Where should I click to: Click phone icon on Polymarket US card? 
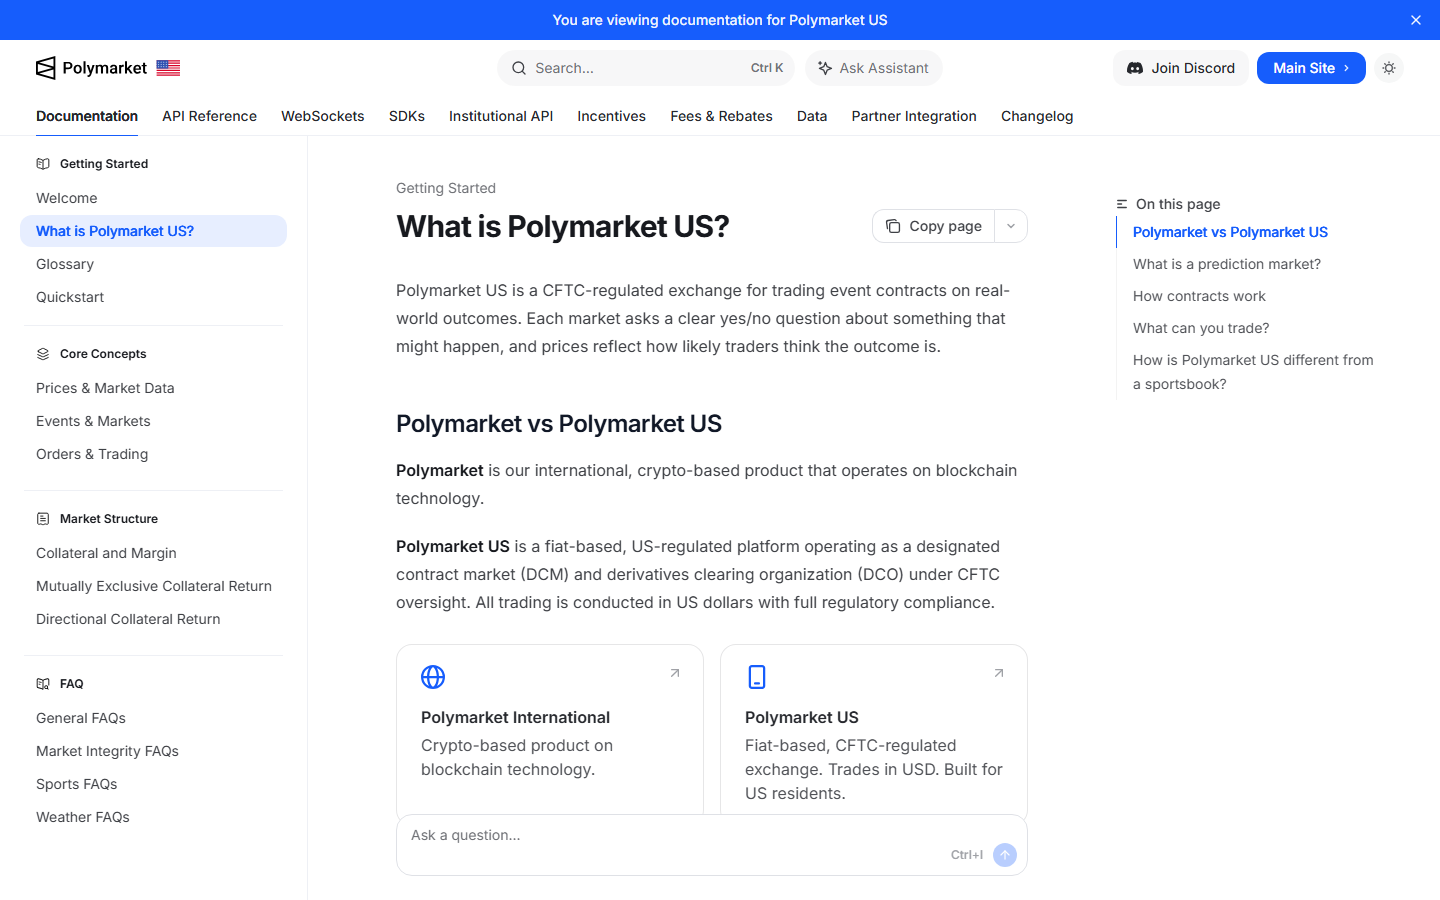coord(757,677)
